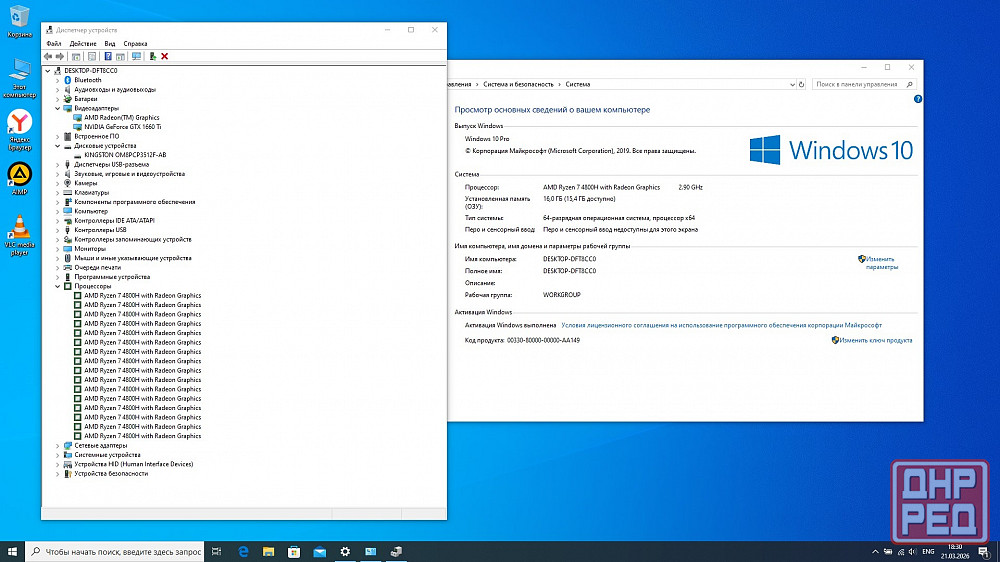The height and width of the screenshot is (562, 1000).
Task: Expand the Bluetooth device category
Action: tap(58, 80)
